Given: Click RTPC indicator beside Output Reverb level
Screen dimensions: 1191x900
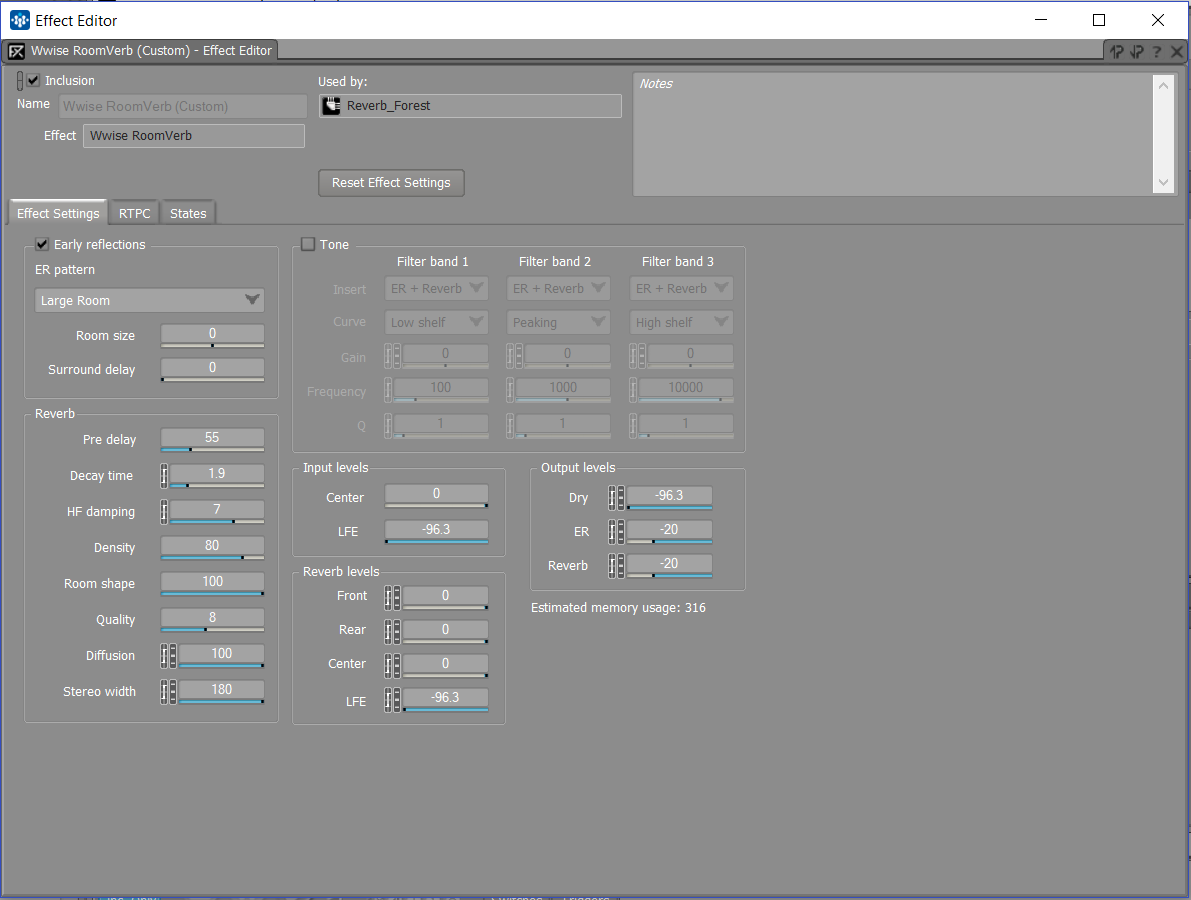Looking at the screenshot, I should point(612,566).
